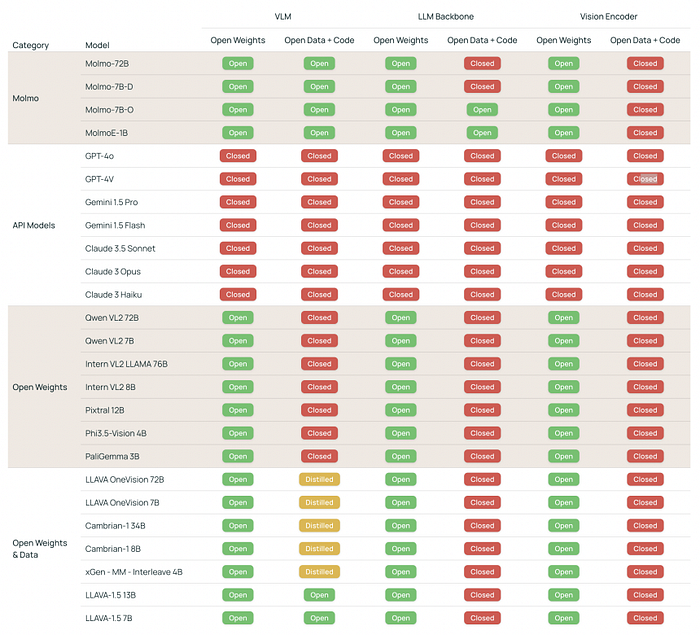
Task: Click the Intern VL2 8B model name
Action: point(110,387)
